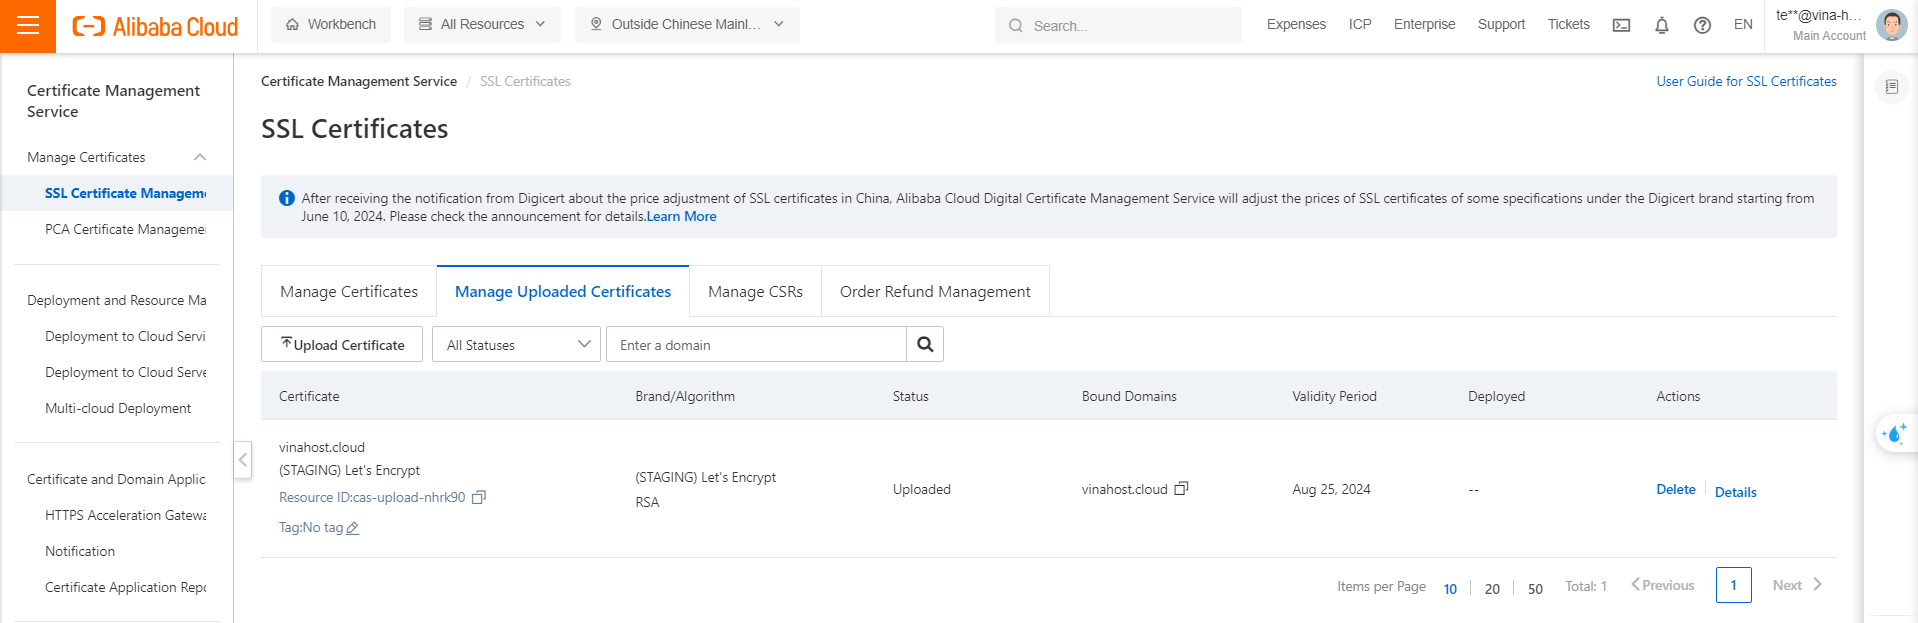Open the help question mark icon

click(1701, 25)
